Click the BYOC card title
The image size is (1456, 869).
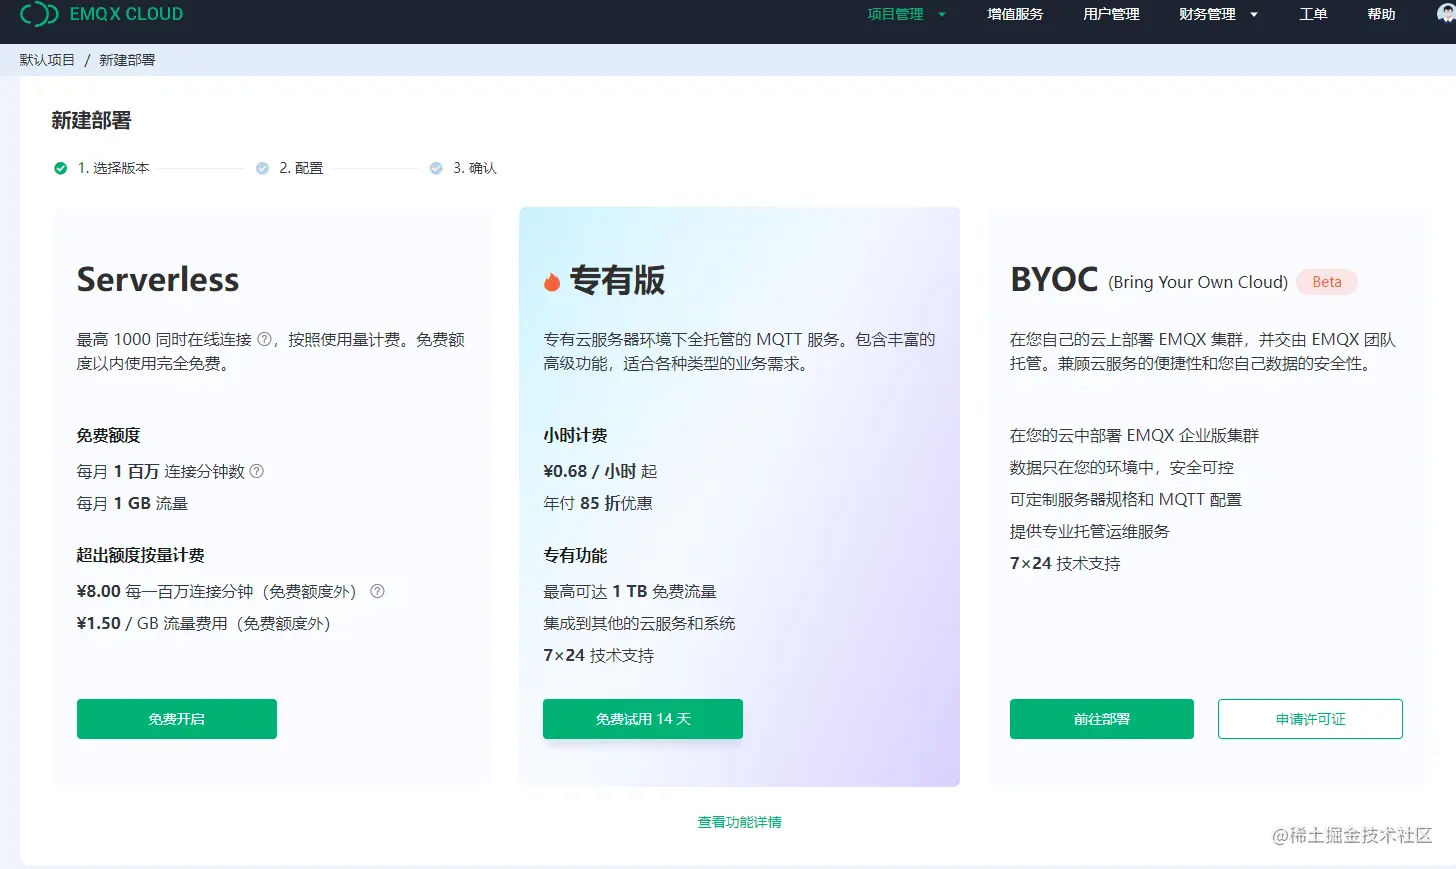[1054, 280]
